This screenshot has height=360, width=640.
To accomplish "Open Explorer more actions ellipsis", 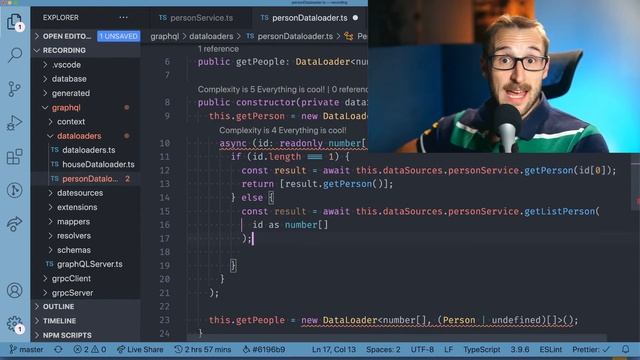I will click(123, 18).
